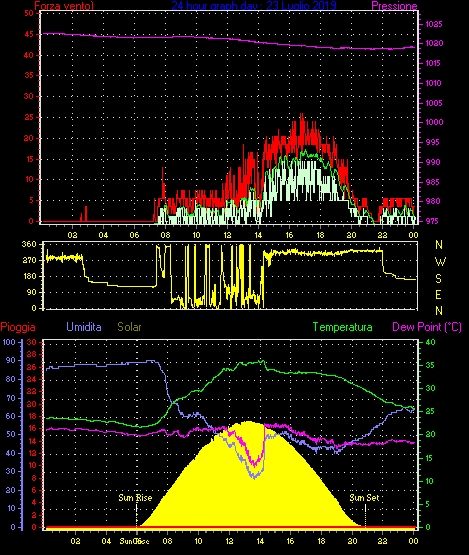Viewport: 469px width, 555px height.
Task: Click the E wind direction letter
Action: coord(439,295)
